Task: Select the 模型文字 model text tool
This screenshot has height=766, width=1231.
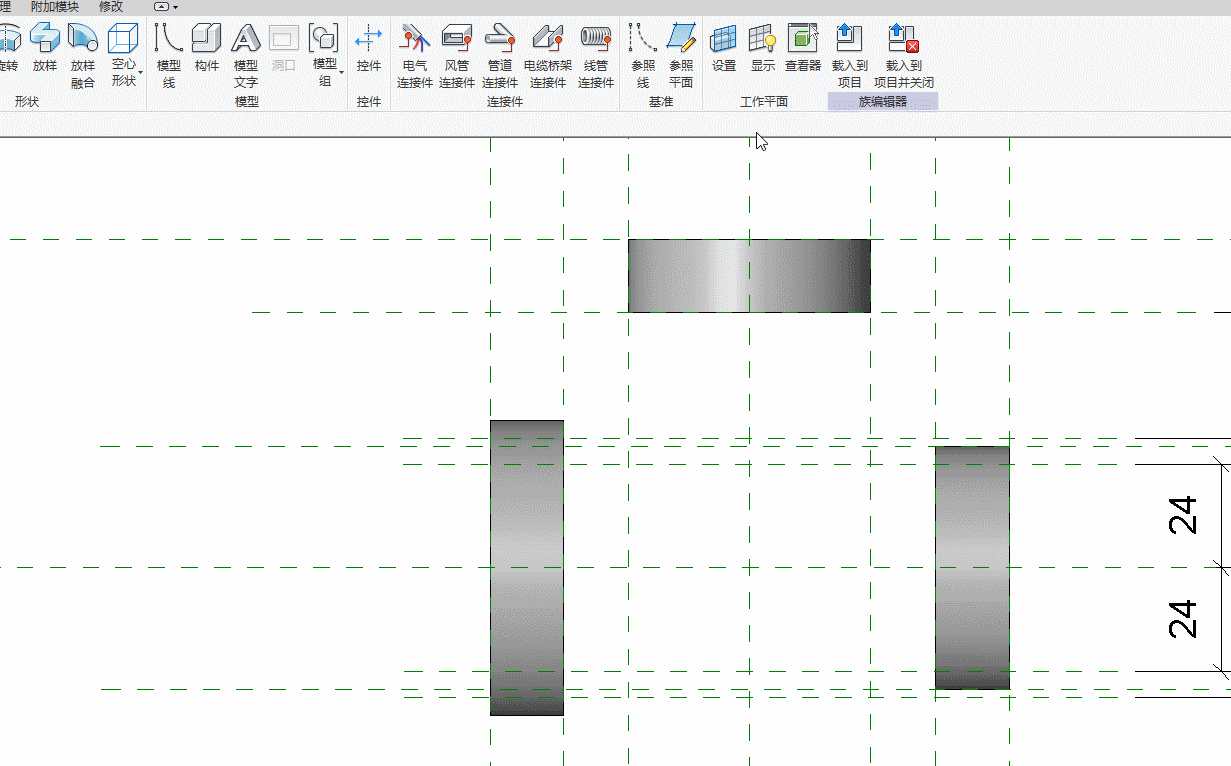Action: tap(246, 56)
